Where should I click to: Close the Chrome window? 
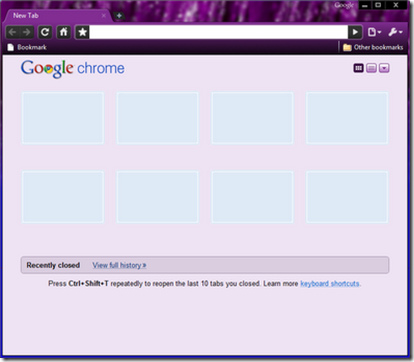[396, 5]
